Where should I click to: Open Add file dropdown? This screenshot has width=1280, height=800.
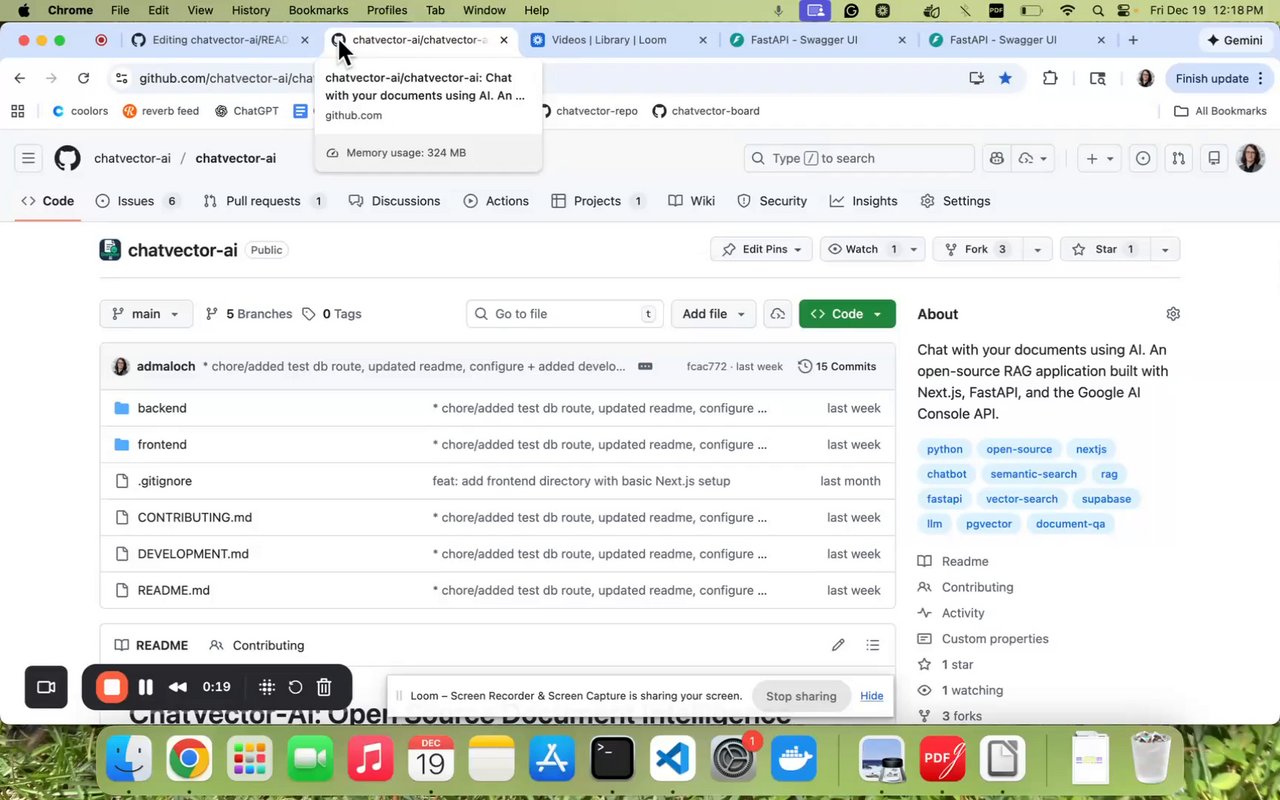(713, 314)
